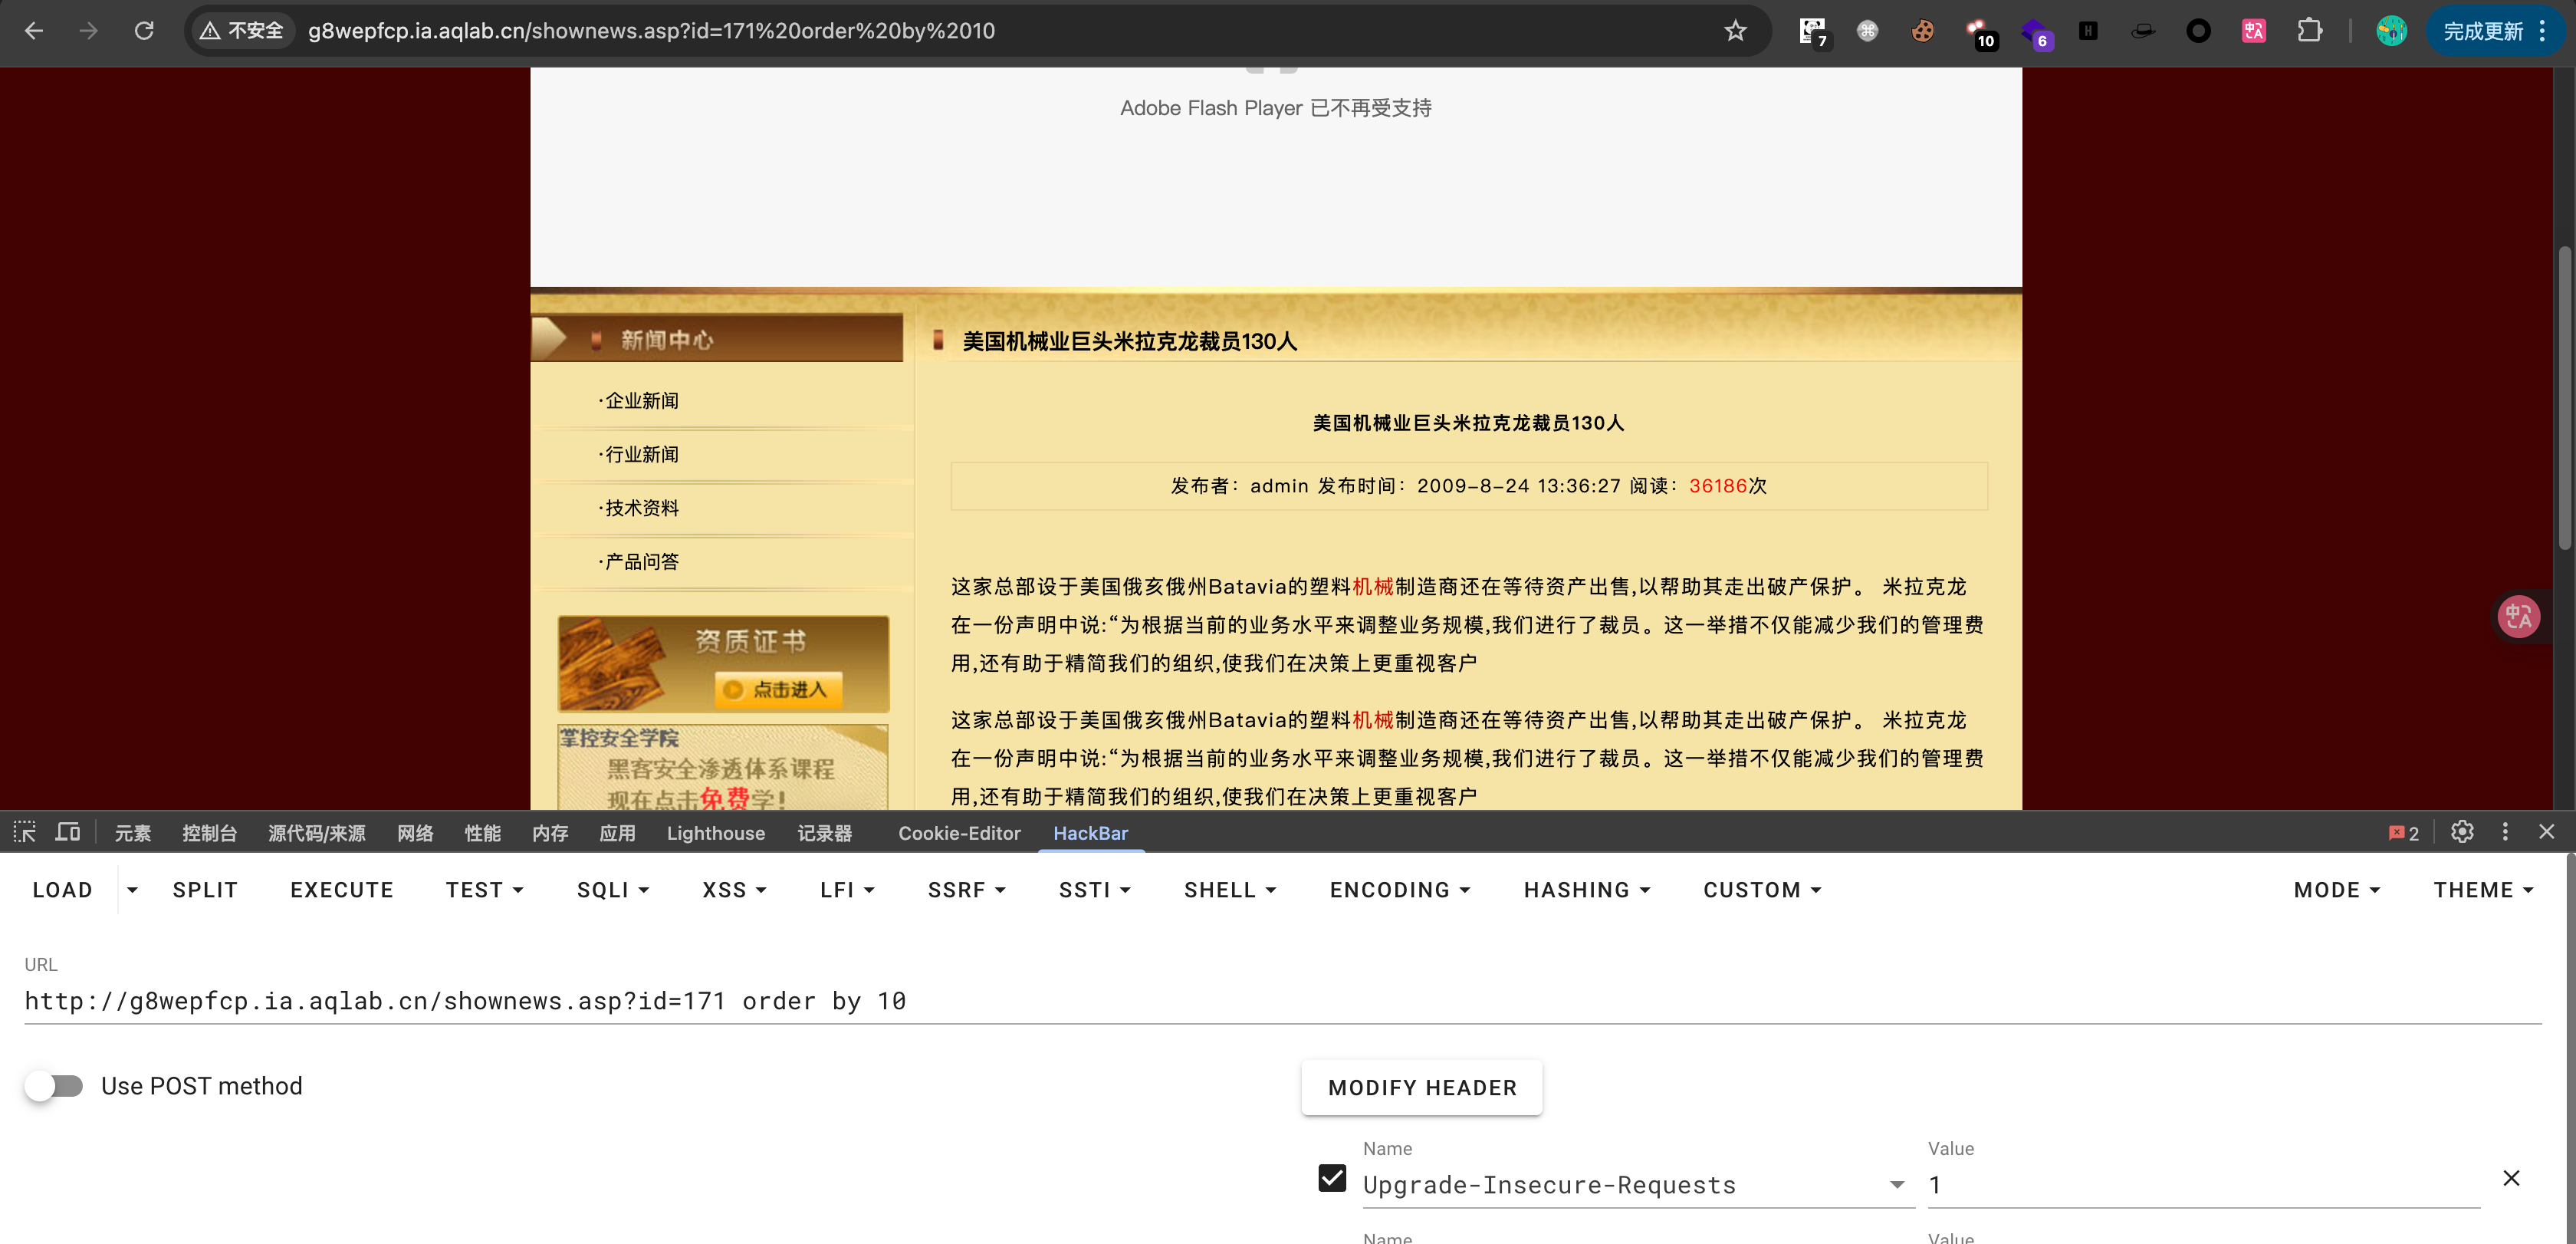Screen dimensions: 2576x1244
Task: Switch to the Lighthouse tab
Action: pyautogui.click(x=715, y=833)
